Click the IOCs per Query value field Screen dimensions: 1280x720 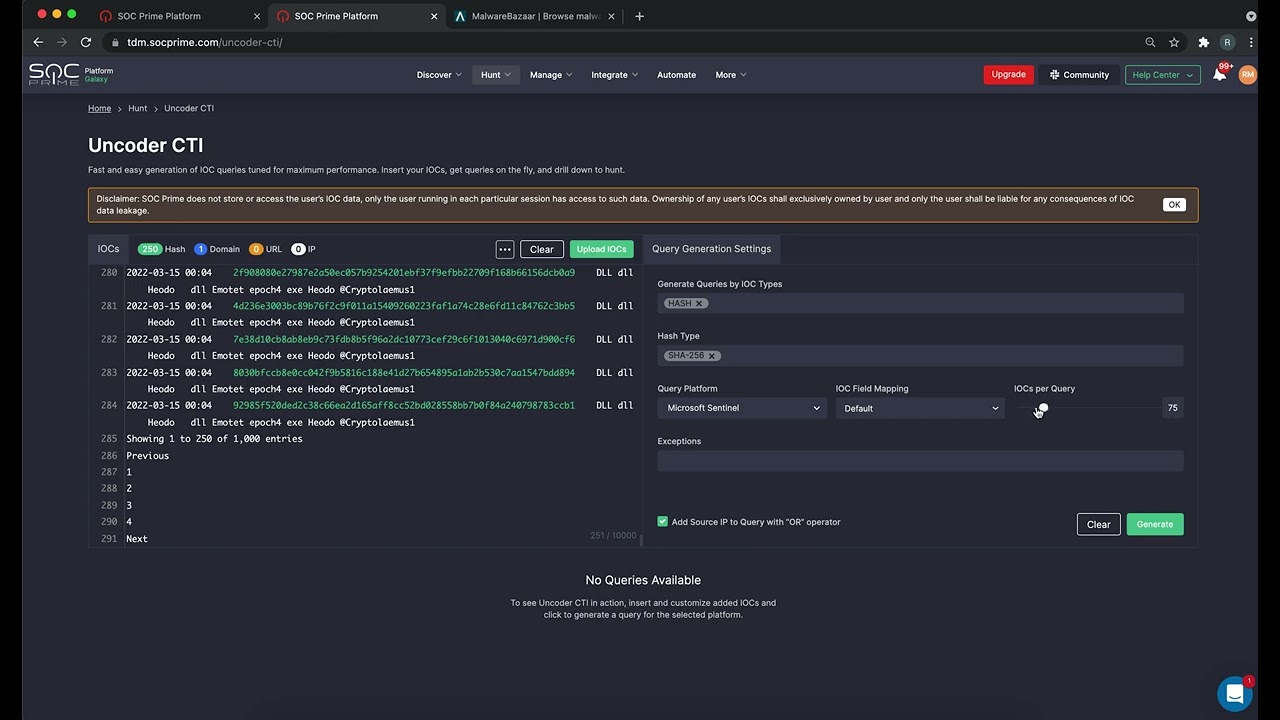click(1172, 408)
